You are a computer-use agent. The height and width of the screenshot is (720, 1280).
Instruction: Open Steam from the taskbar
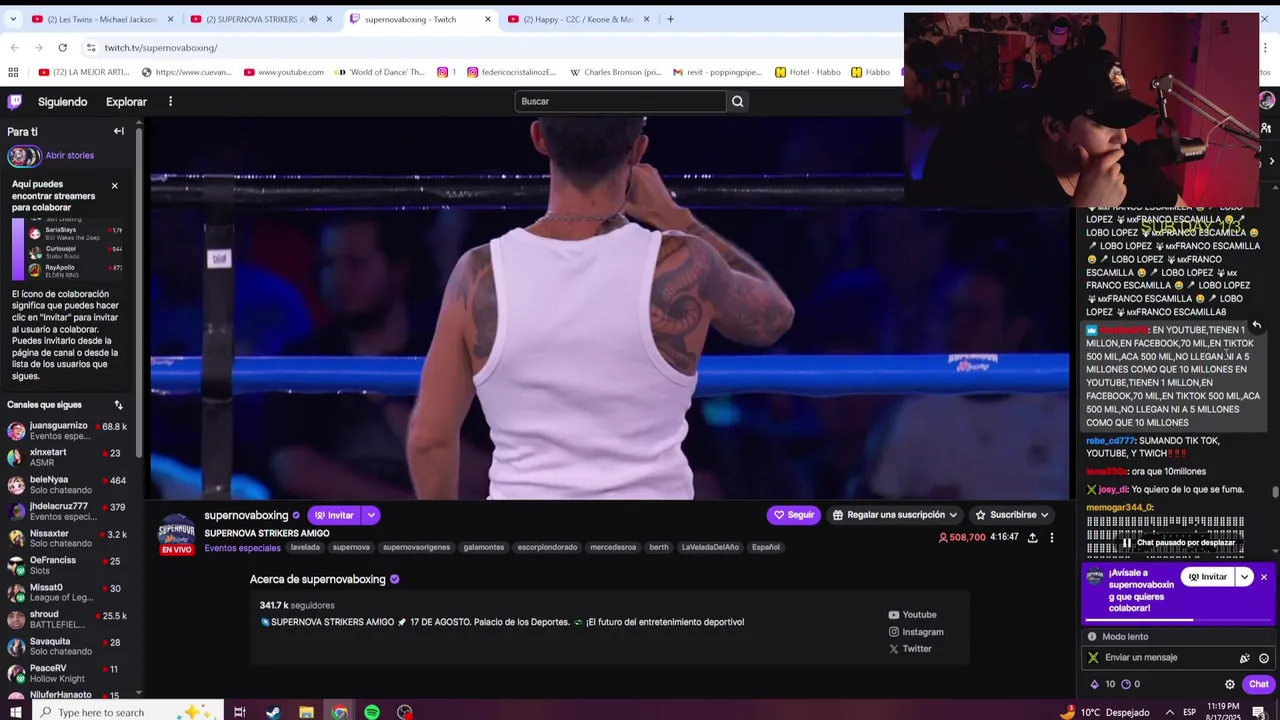273,712
